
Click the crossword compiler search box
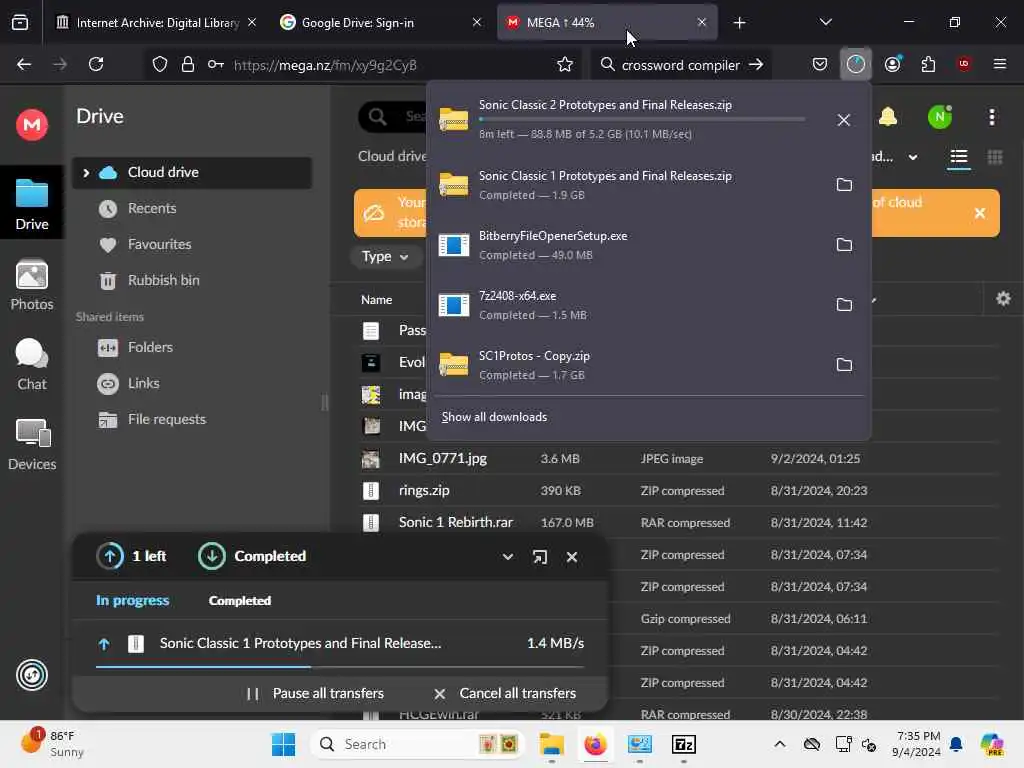tap(680, 65)
